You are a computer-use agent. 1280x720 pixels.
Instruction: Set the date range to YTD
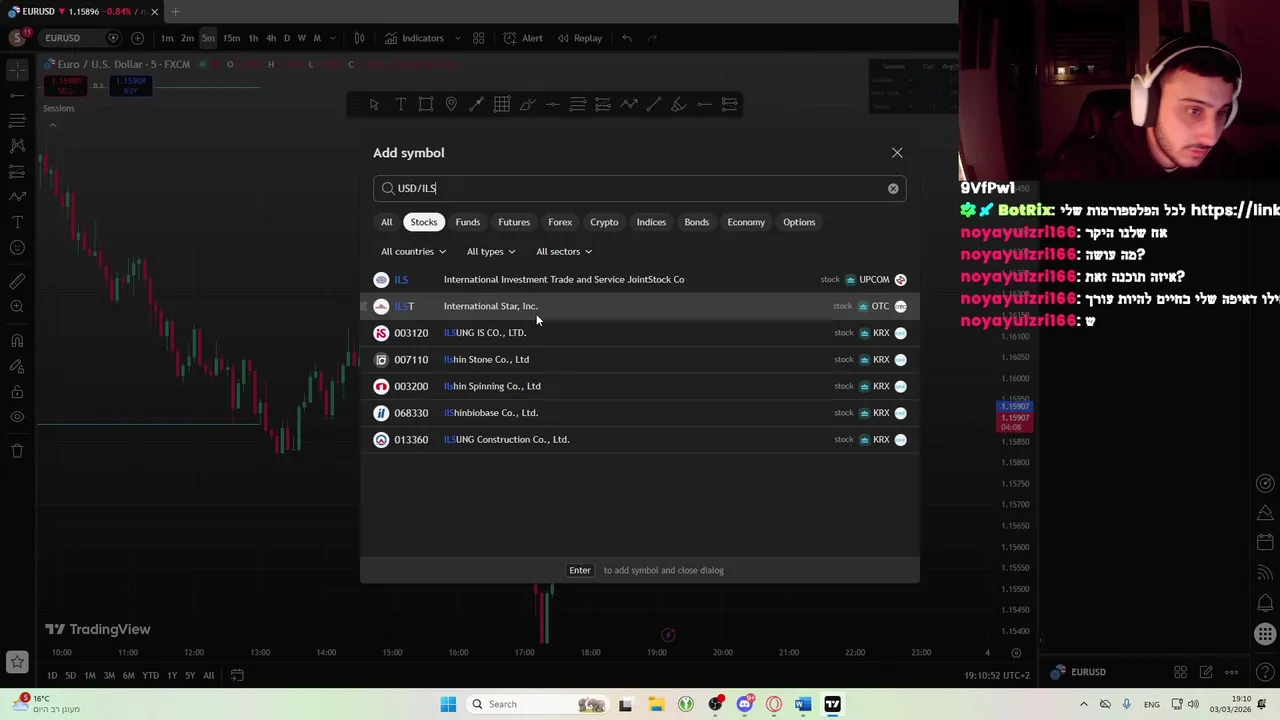point(150,676)
